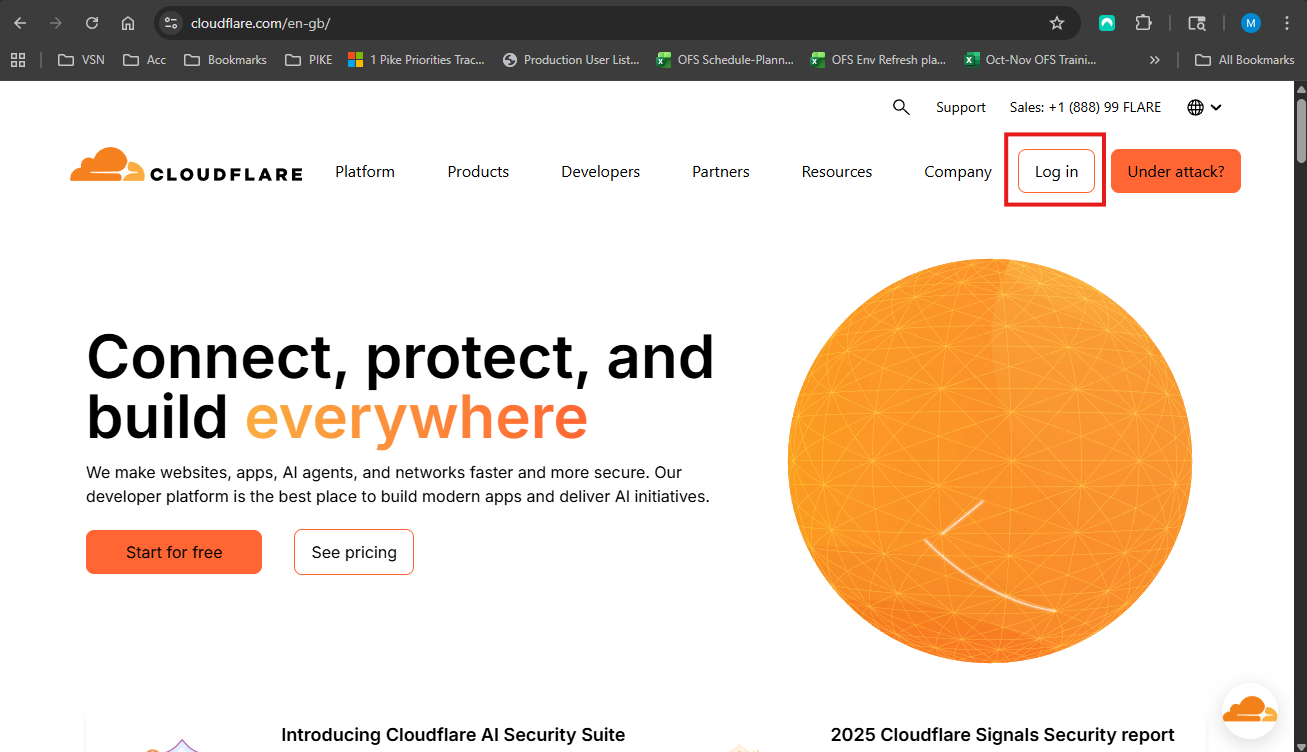Open the Company menu
Image resolution: width=1307 pixels, height=752 pixels.
(958, 172)
